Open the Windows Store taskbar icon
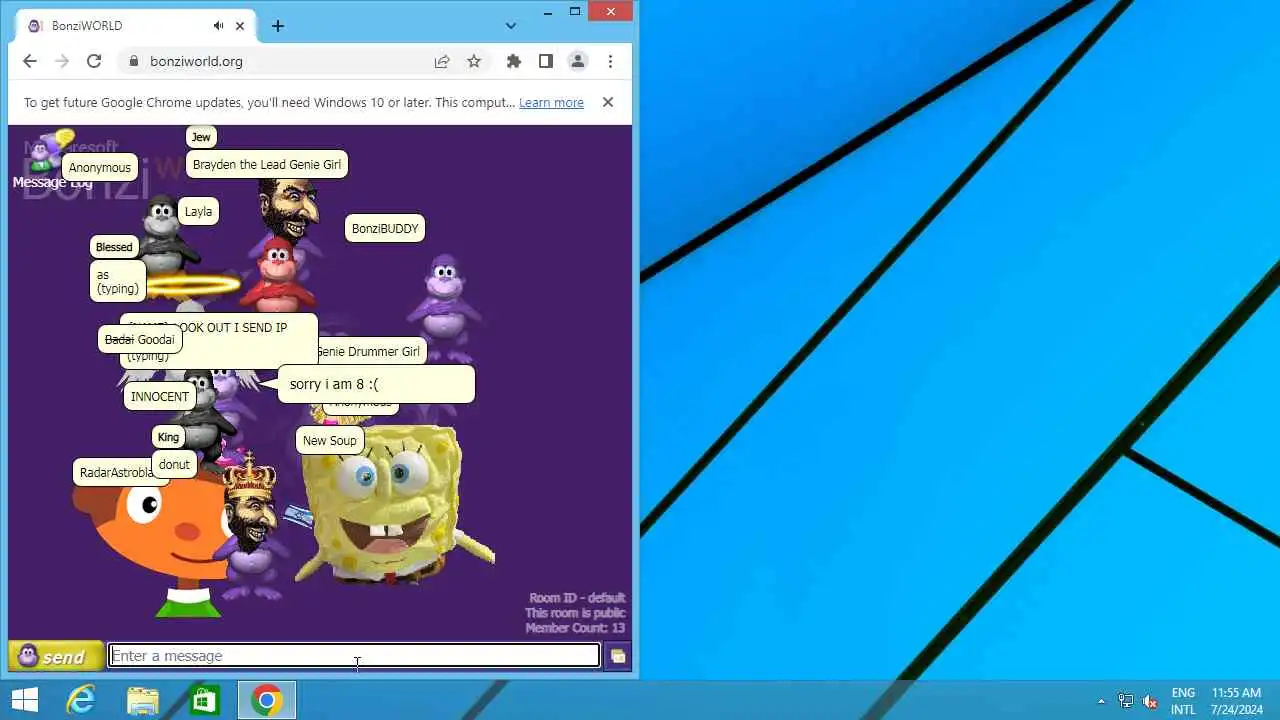Screen dimensions: 1280x720 coord(205,700)
